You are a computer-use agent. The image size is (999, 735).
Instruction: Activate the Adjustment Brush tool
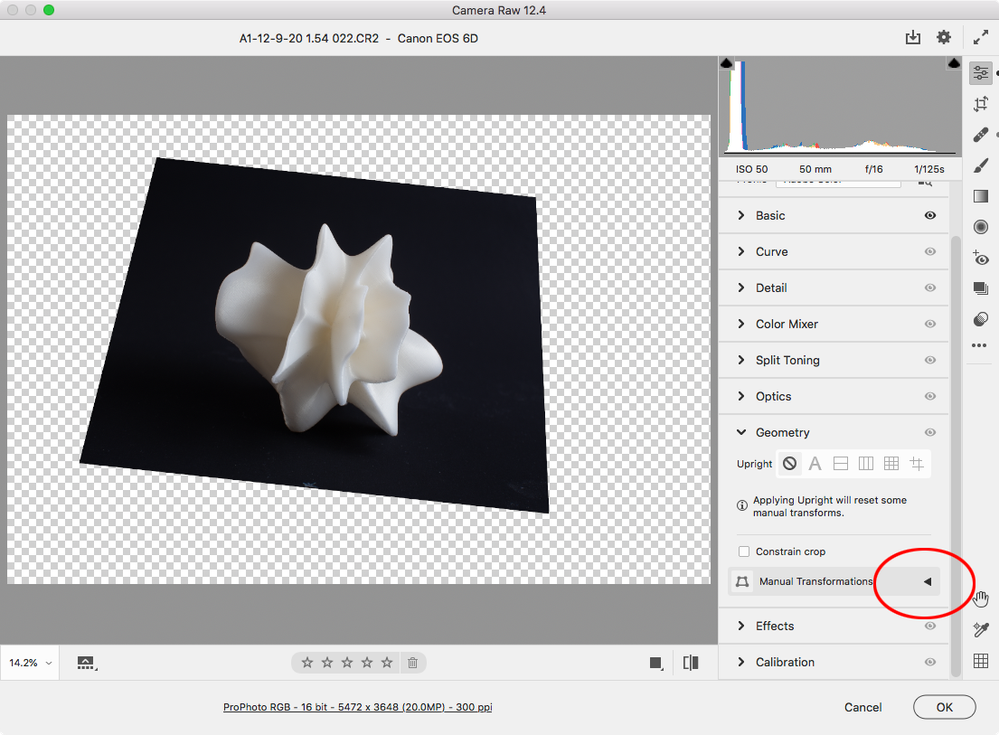(x=981, y=166)
